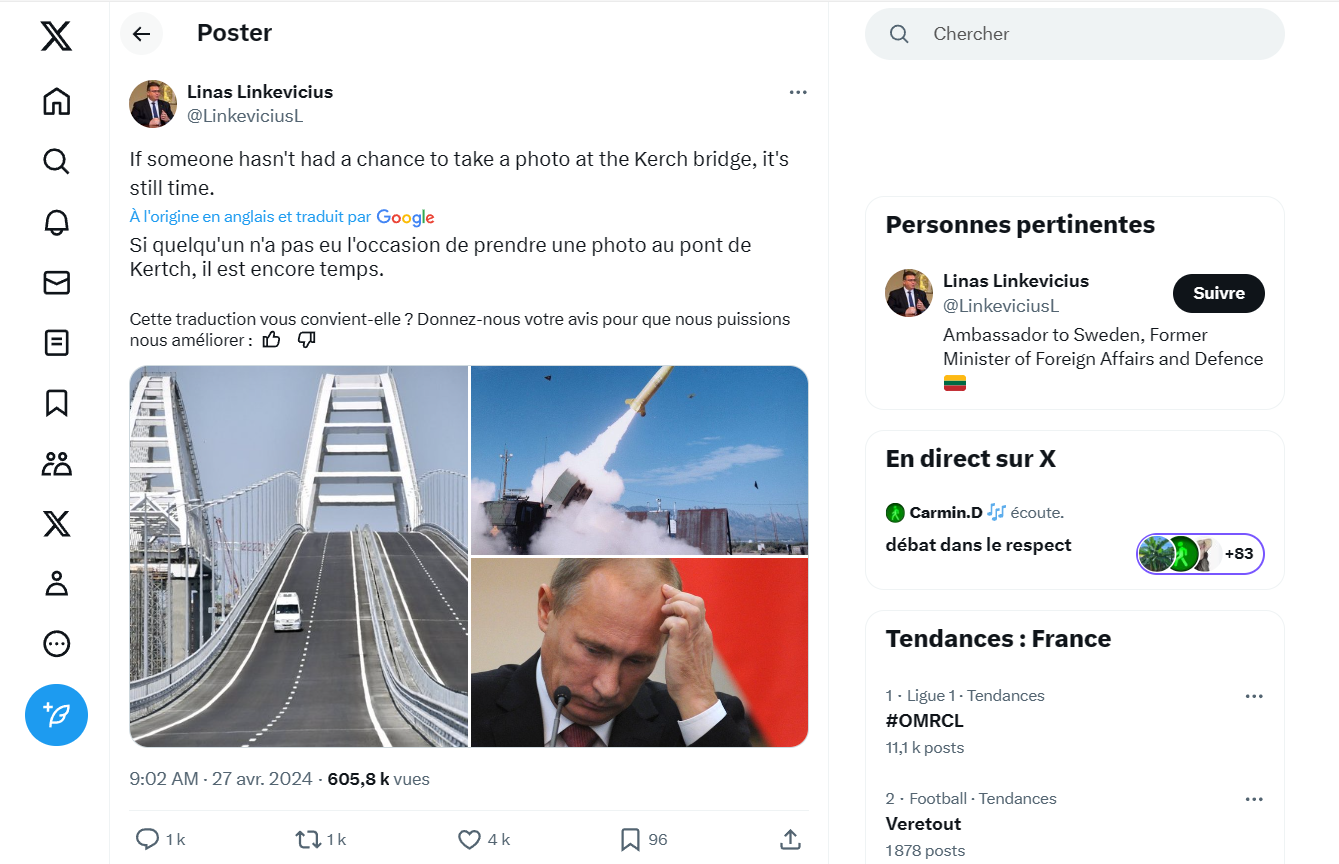Screen dimensions: 1339x864
Task: Open Communities people icon
Action: tap(56, 463)
